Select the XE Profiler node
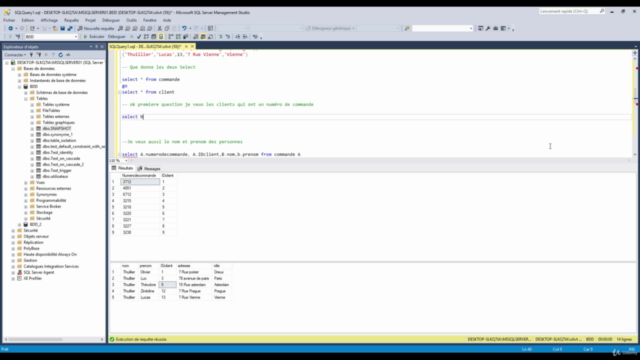640x360 pixels. [x=33, y=278]
